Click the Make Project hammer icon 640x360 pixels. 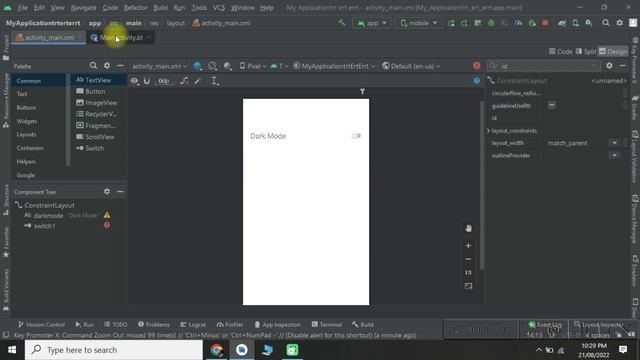341,23
